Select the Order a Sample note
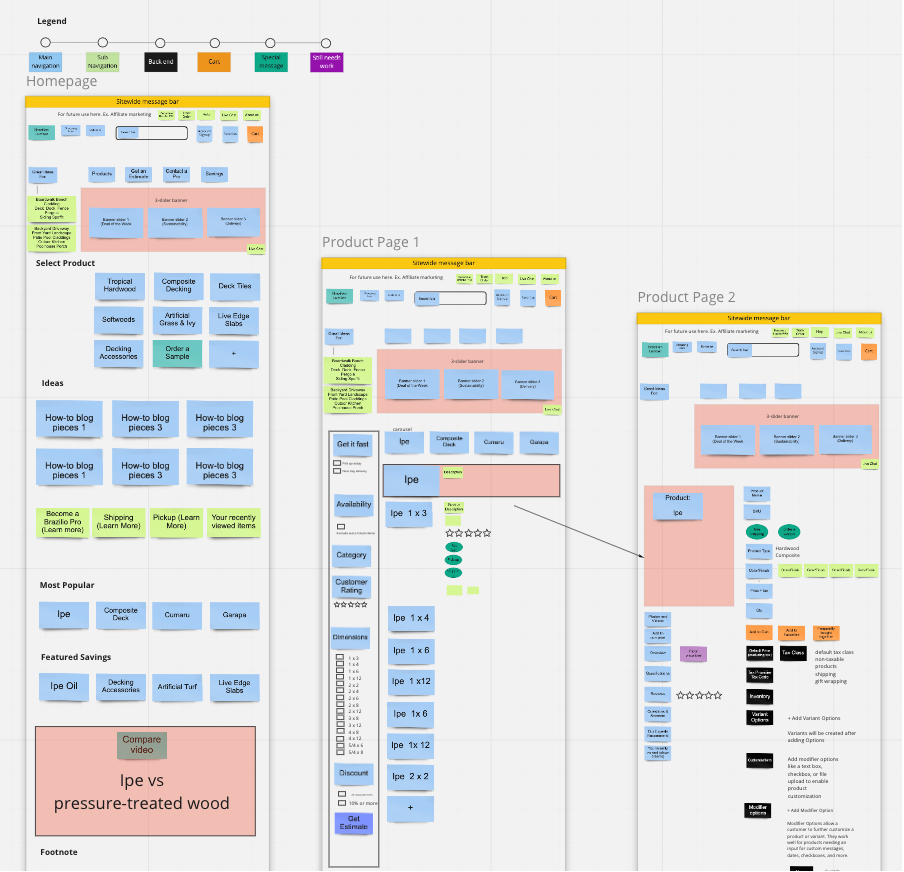The height and width of the screenshot is (872, 904). pyautogui.click(x=177, y=354)
